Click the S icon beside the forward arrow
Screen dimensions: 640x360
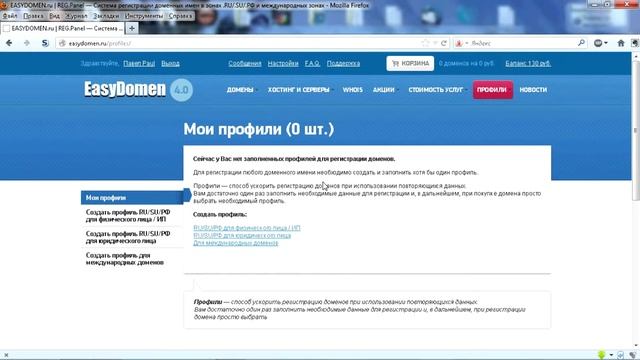point(45,43)
